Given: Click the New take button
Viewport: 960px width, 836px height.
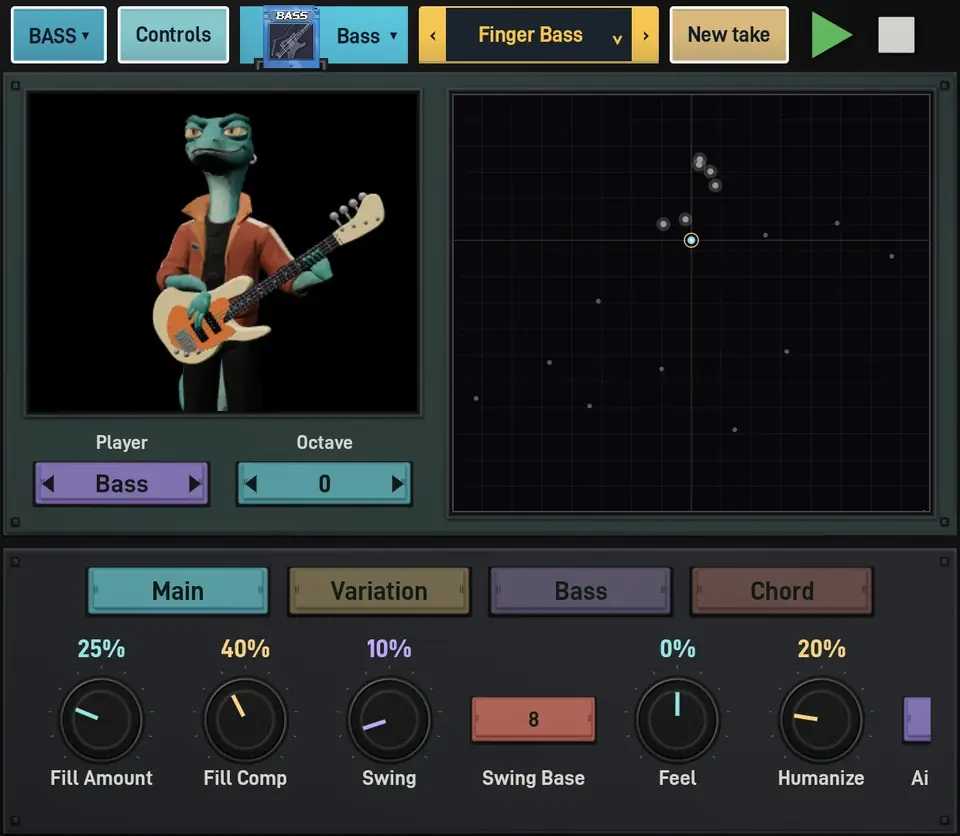Looking at the screenshot, I should tap(729, 35).
